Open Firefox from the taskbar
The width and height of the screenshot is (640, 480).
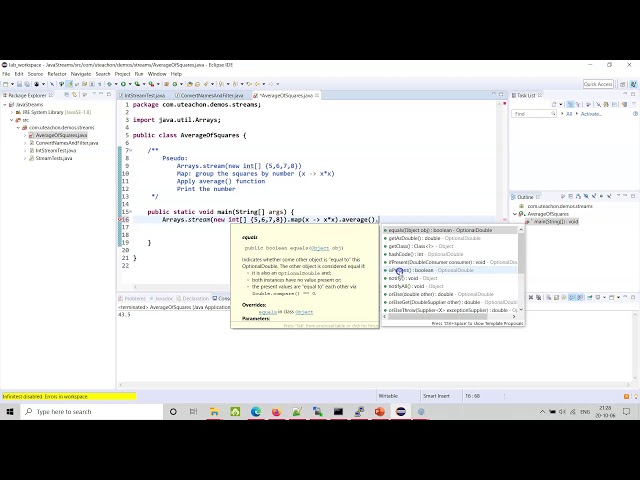(276, 411)
